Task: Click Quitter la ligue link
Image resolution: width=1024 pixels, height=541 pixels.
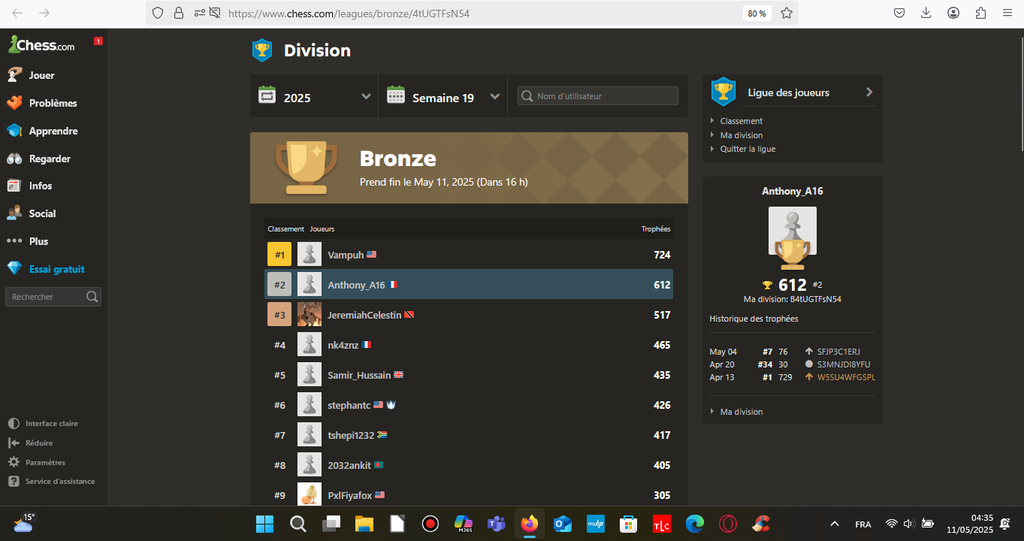Action: [x=747, y=149]
